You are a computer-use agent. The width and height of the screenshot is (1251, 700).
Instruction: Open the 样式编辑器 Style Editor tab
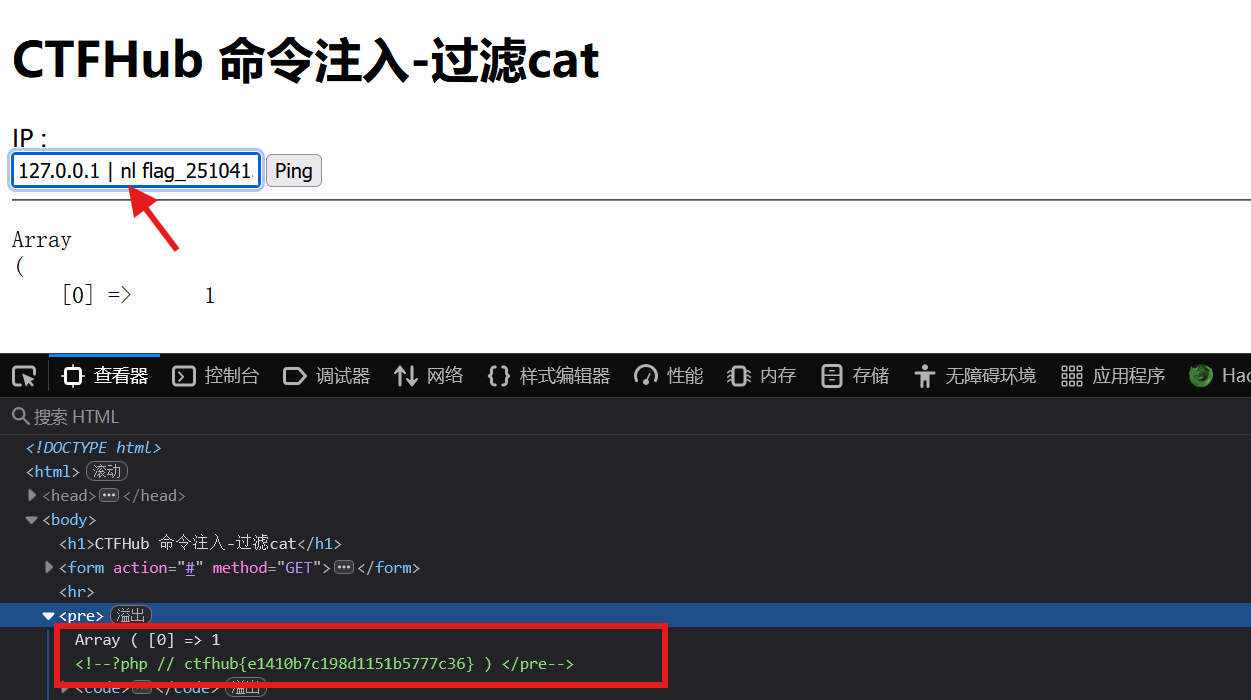[x=548, y=376]
